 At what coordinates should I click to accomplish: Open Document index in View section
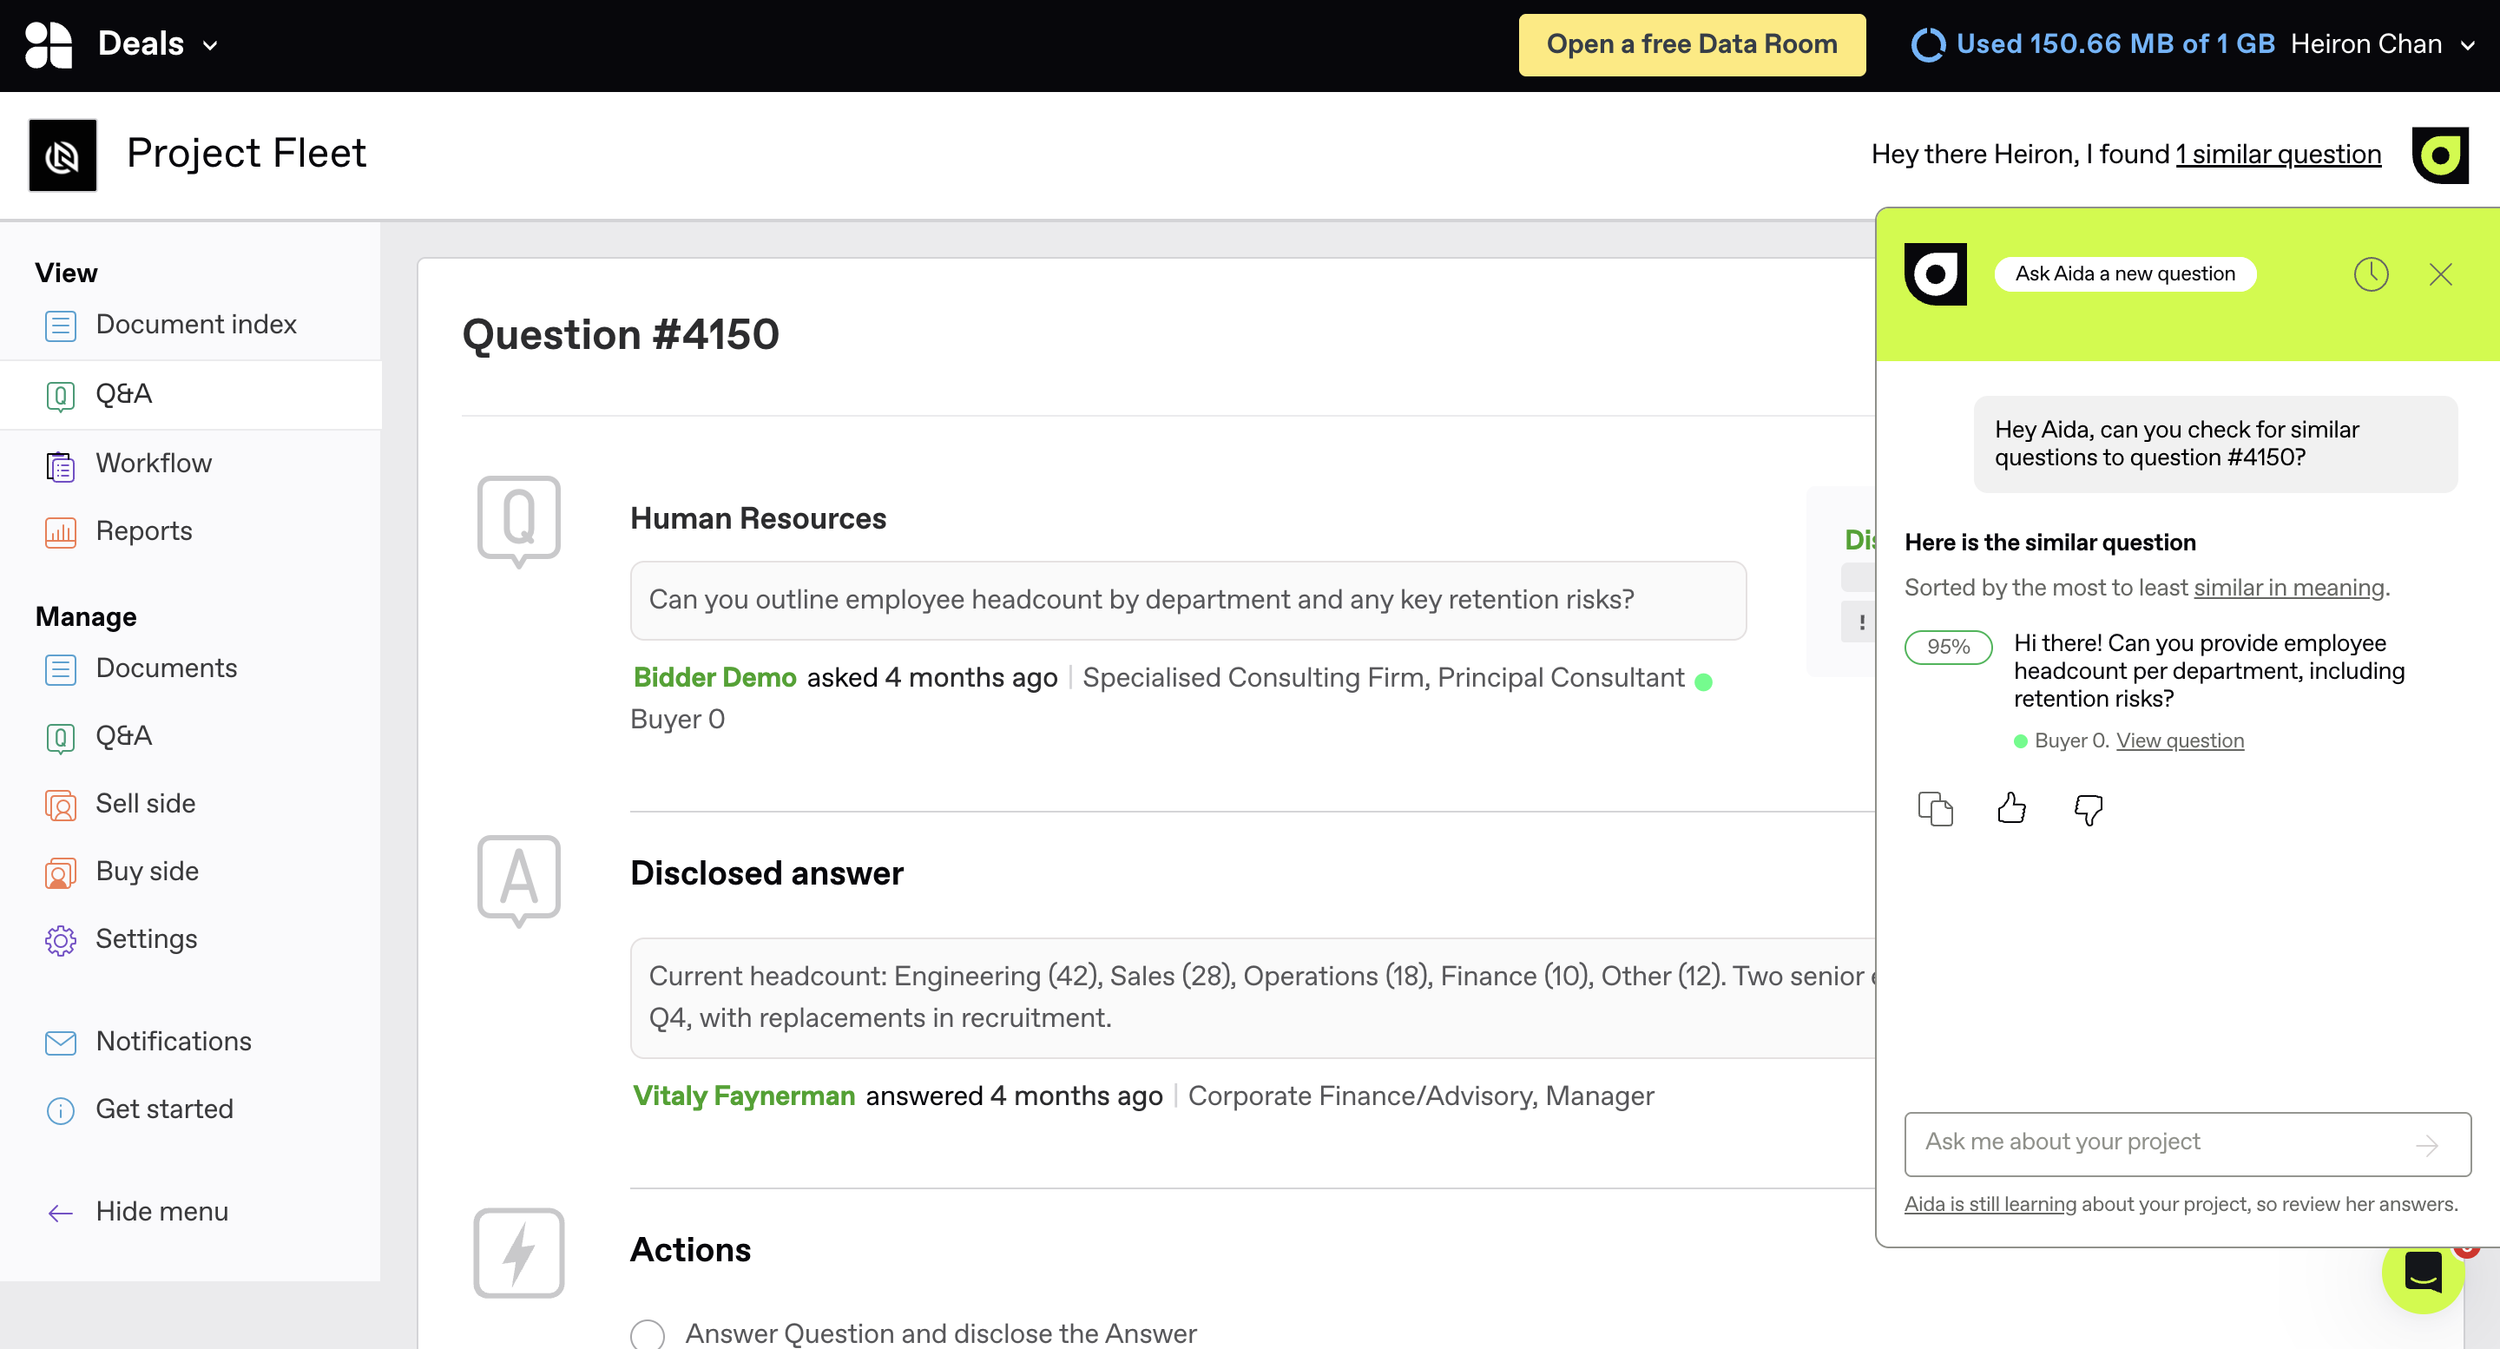tap(195, 325)
